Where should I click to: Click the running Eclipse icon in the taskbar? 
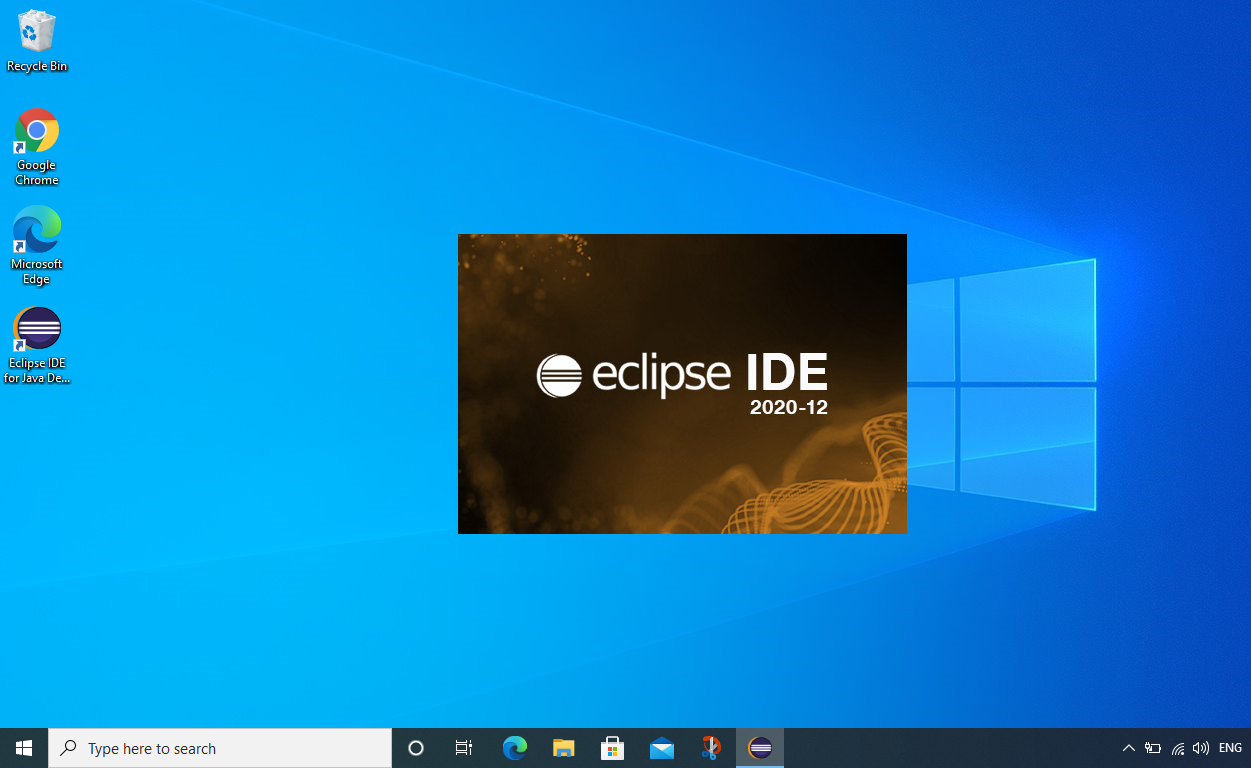tap(759, 747)
